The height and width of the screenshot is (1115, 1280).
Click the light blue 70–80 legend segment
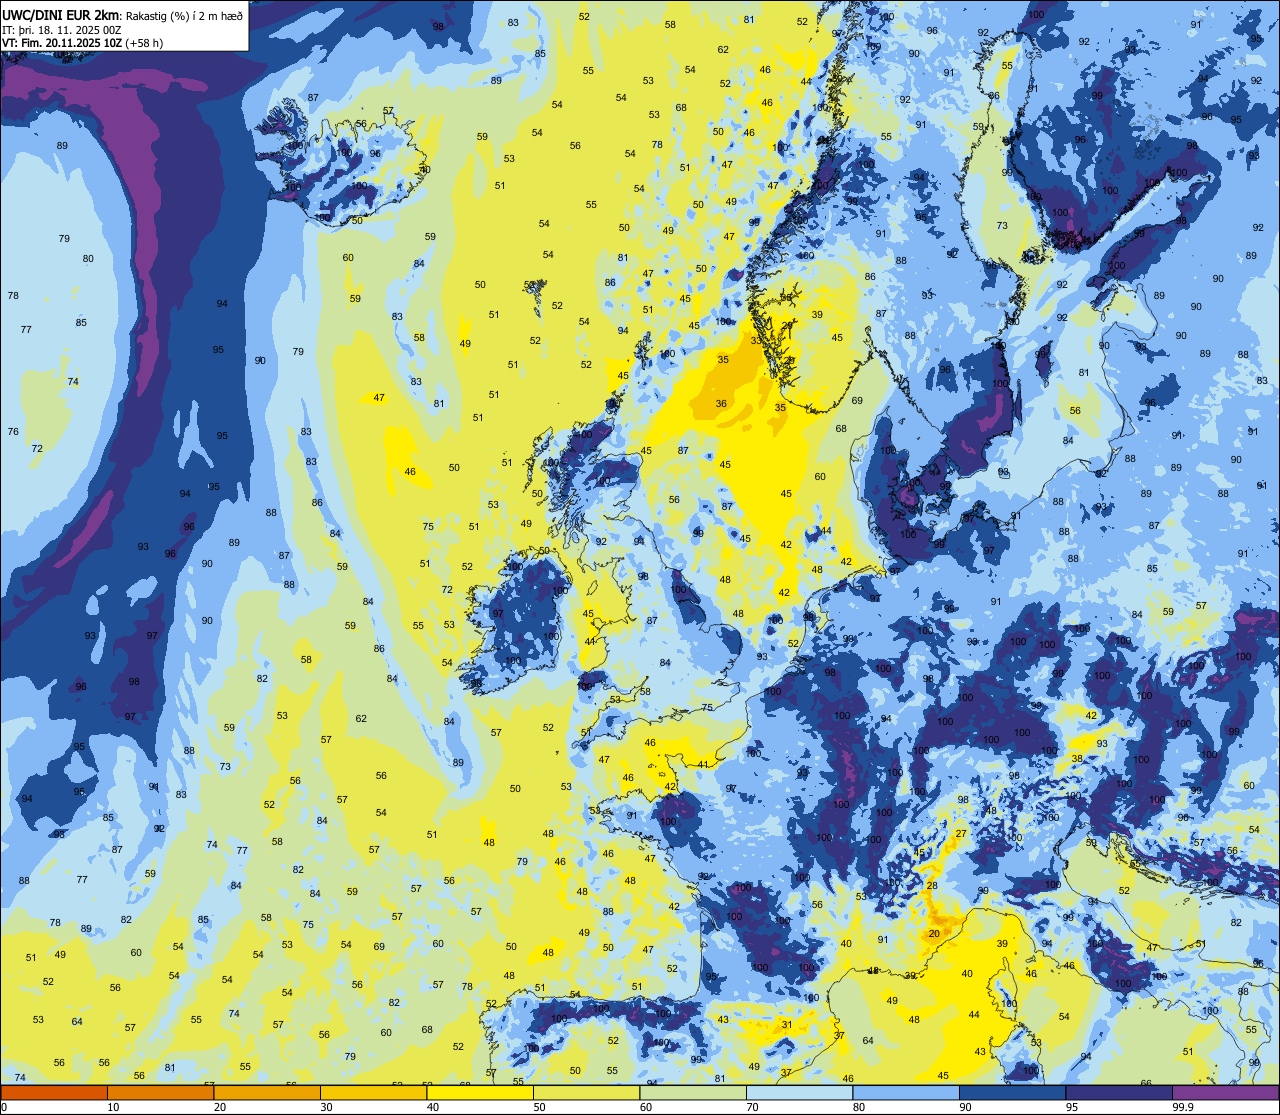799,1092
